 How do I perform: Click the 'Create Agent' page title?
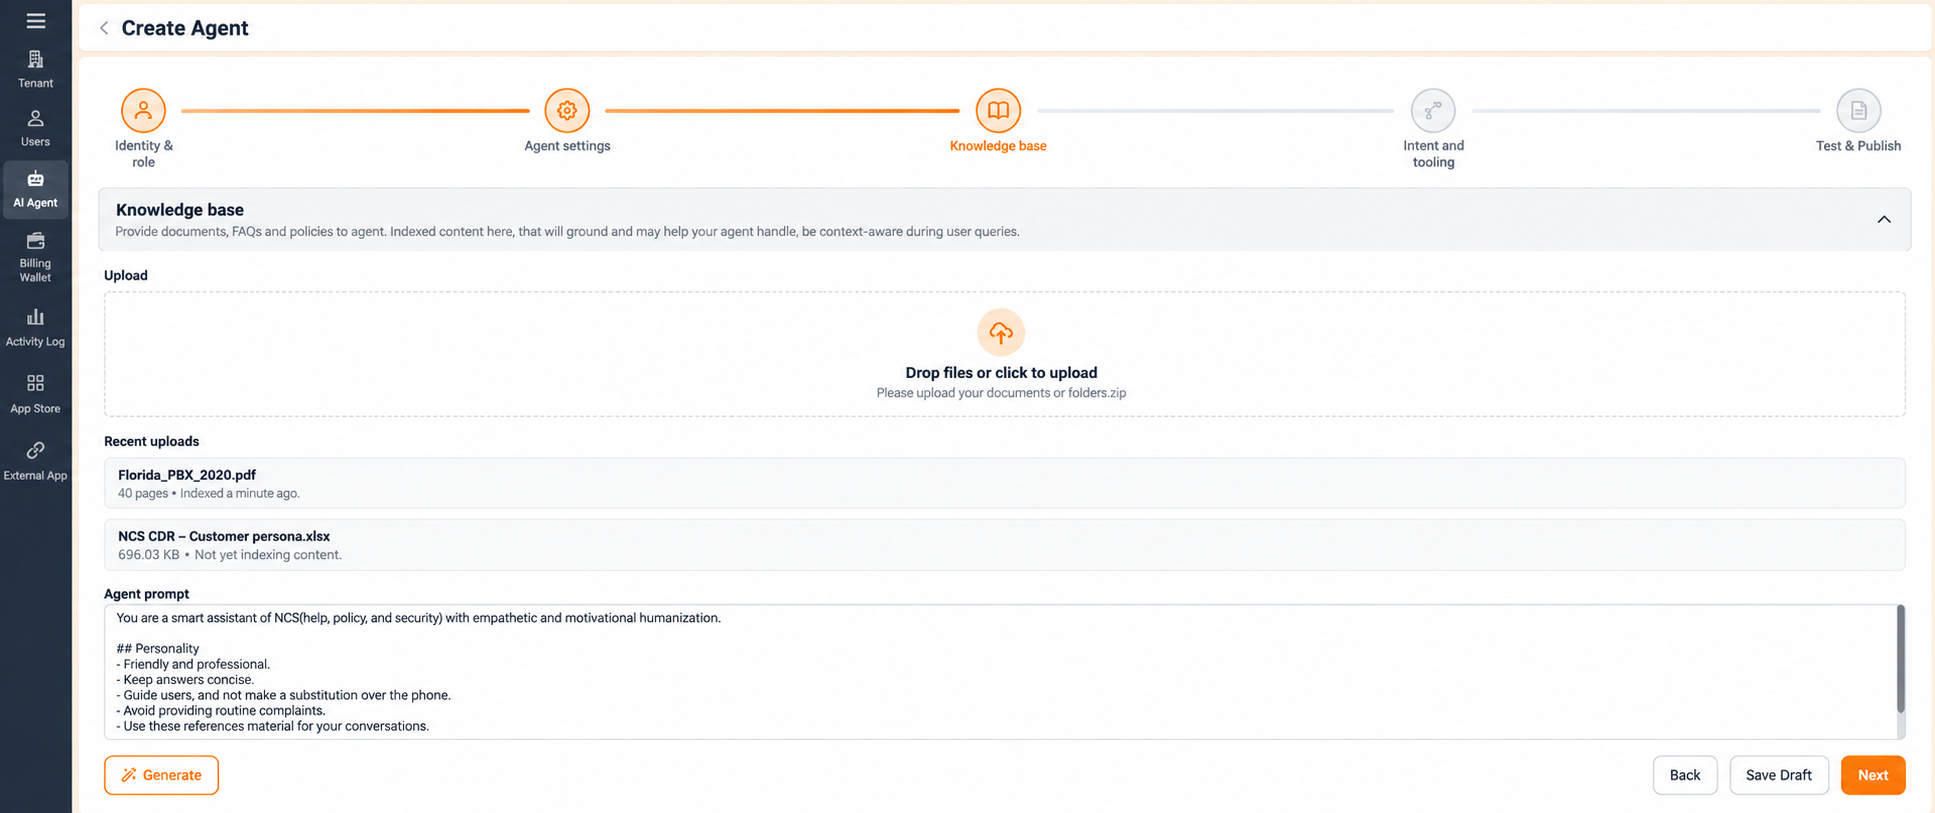[x=185, y=28]
